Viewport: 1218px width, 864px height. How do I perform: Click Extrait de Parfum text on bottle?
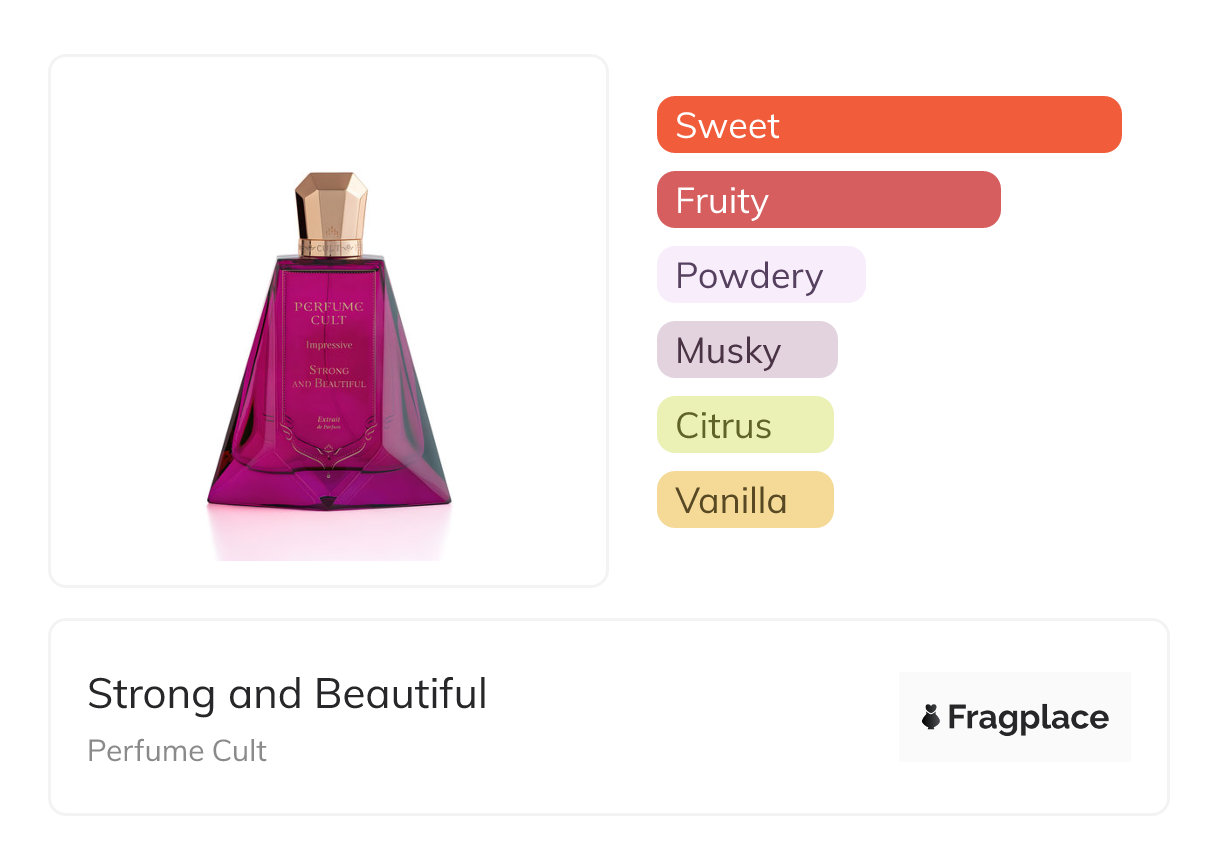330,422
